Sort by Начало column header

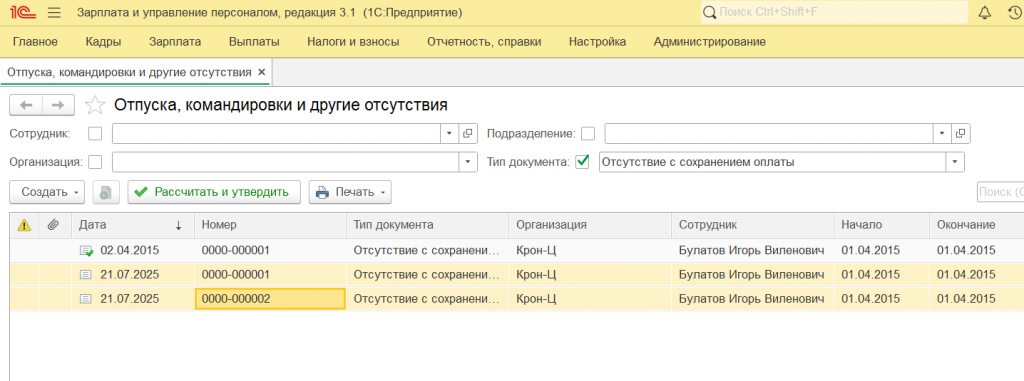(x=881, y=225)
